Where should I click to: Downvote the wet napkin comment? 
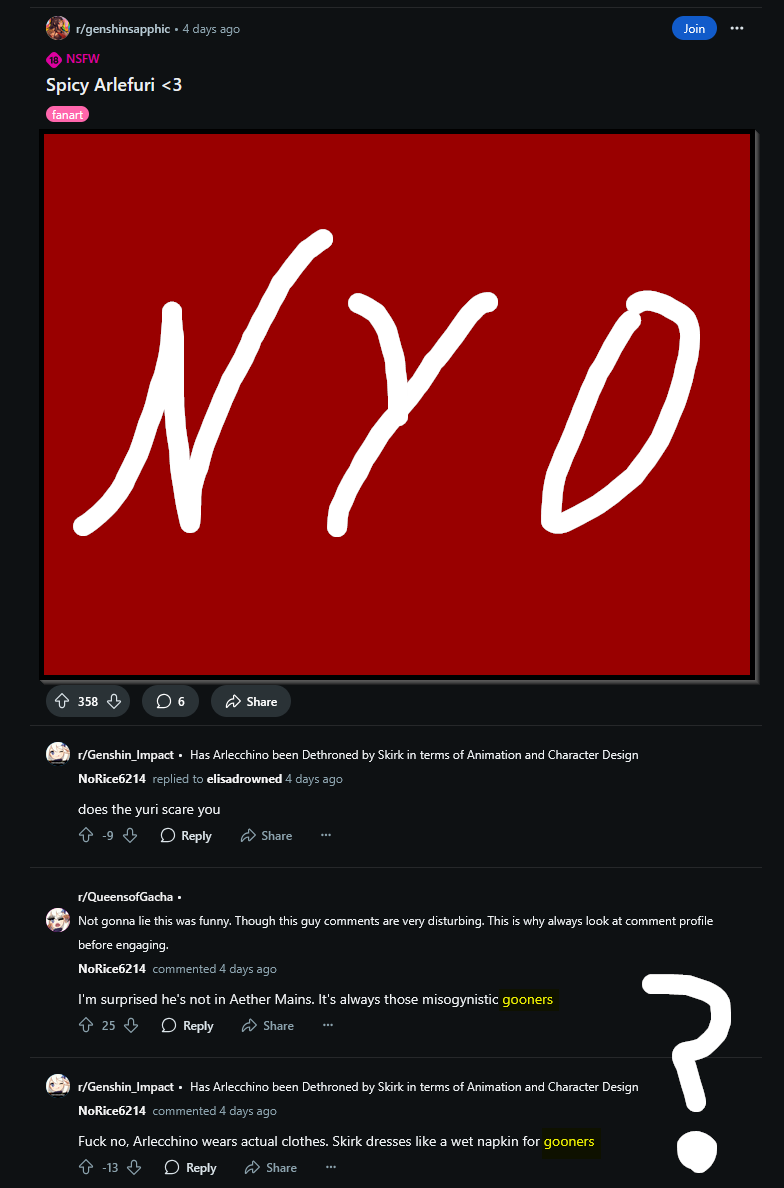coord(133,1167)
